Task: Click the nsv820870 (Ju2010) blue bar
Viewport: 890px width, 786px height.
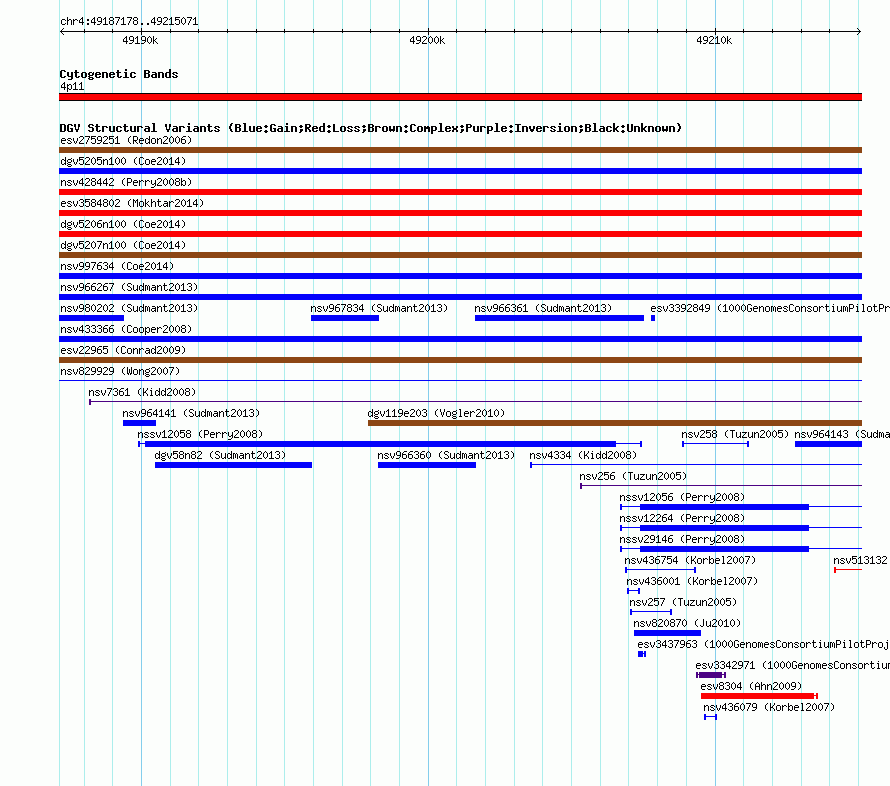Action: [668, 633]
